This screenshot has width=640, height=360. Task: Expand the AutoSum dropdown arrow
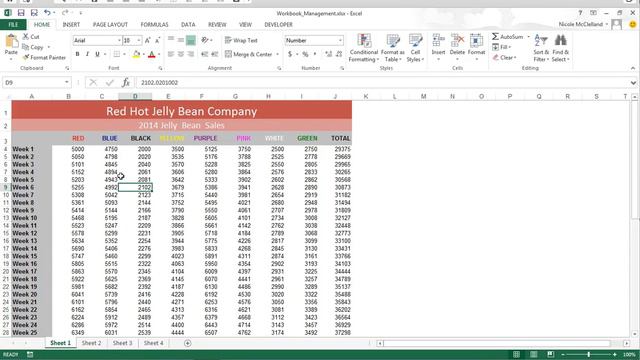(528, 37)
